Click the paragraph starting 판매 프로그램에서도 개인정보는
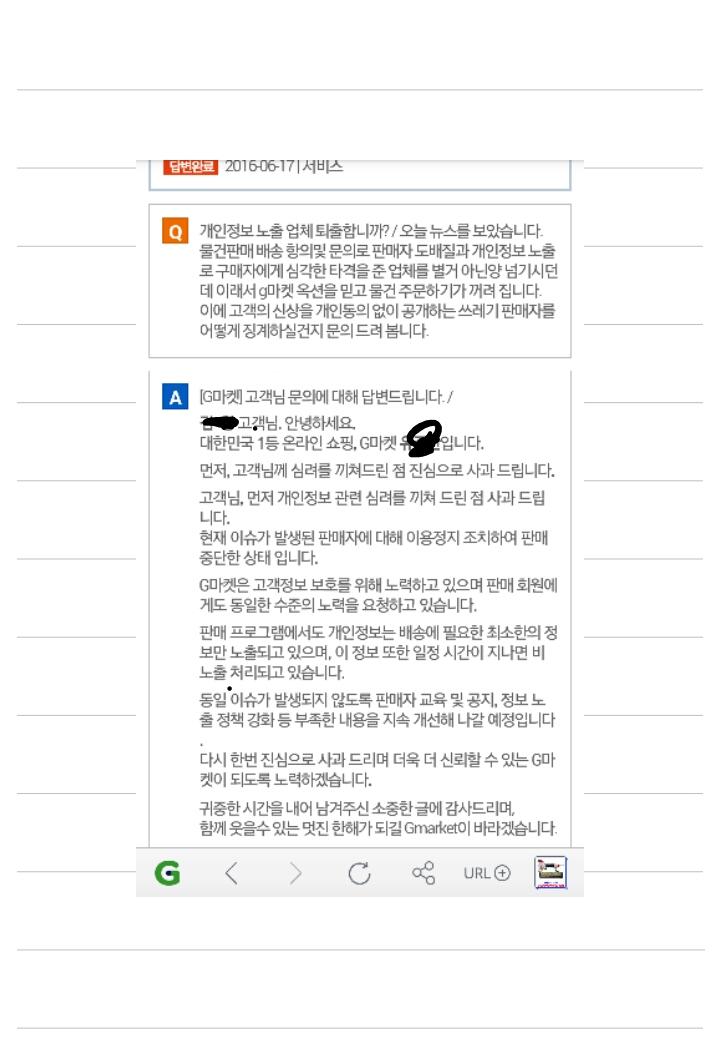Viewport: 720px width, 1054px height. [378, 652]
